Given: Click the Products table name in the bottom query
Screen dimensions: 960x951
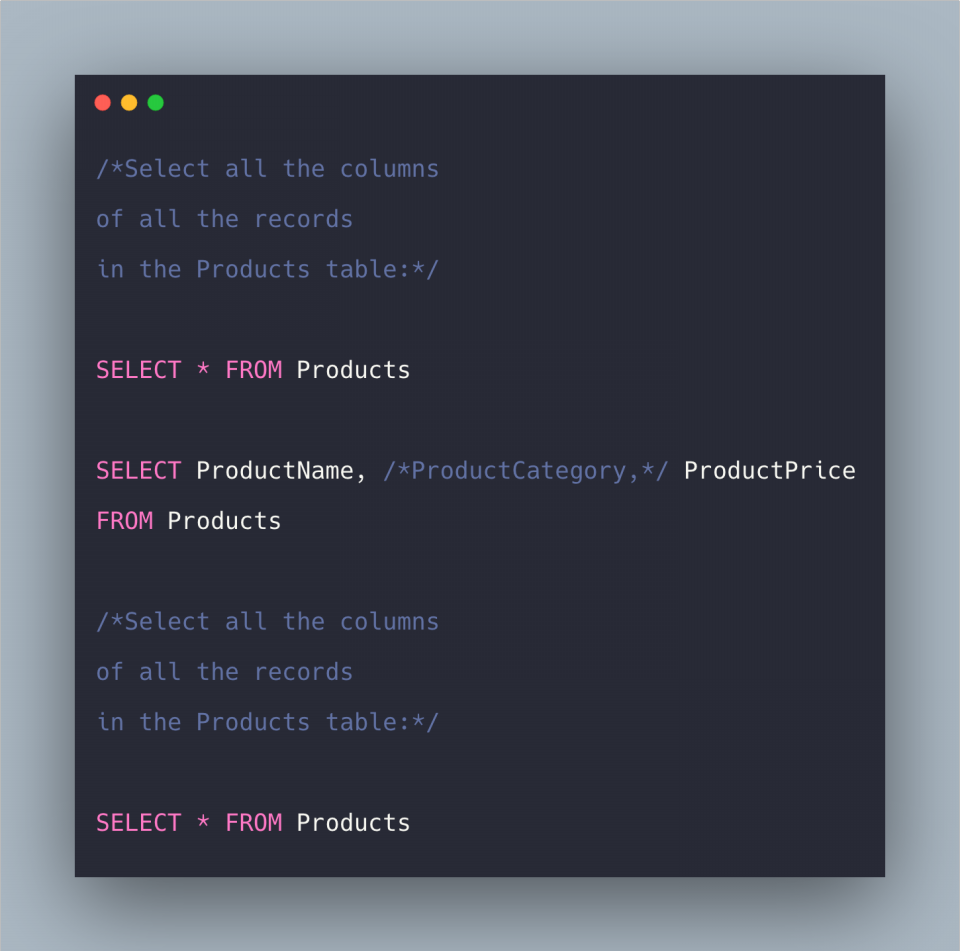Looking at the screenshot, I should pos(353,823).
